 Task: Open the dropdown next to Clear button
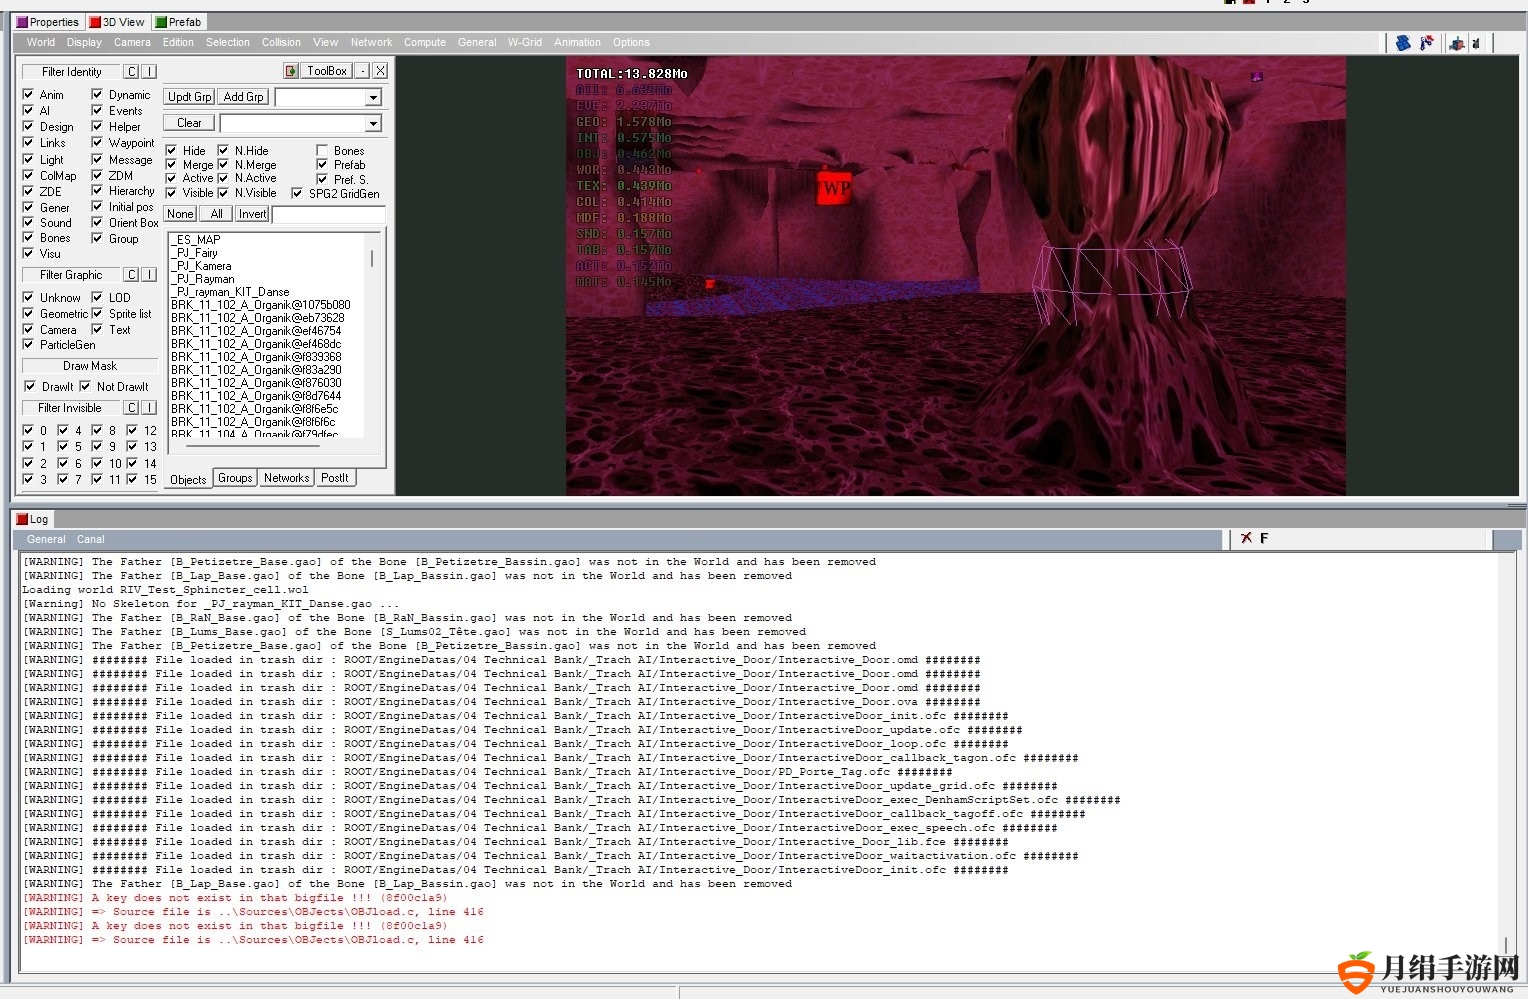click(x=373, y=123)
